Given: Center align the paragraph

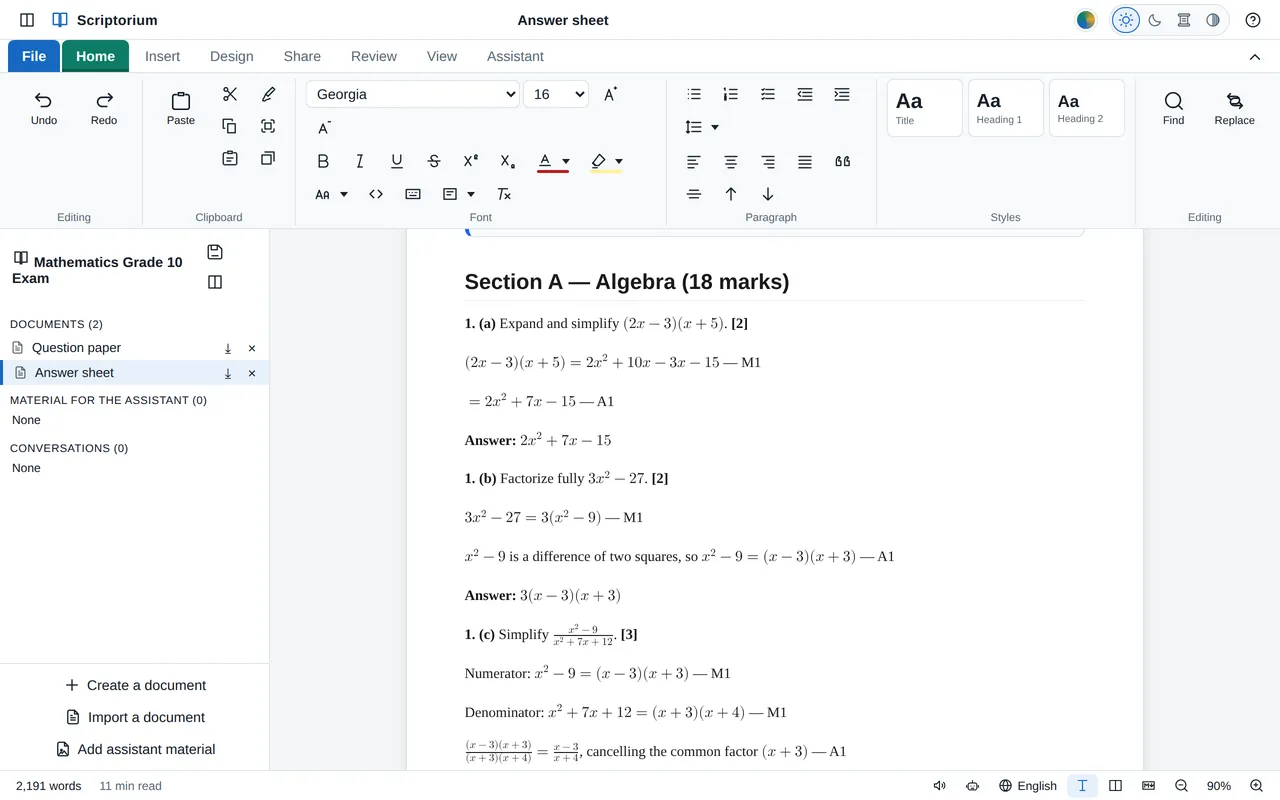Looking at the screenshot, I should click(731, 161).
